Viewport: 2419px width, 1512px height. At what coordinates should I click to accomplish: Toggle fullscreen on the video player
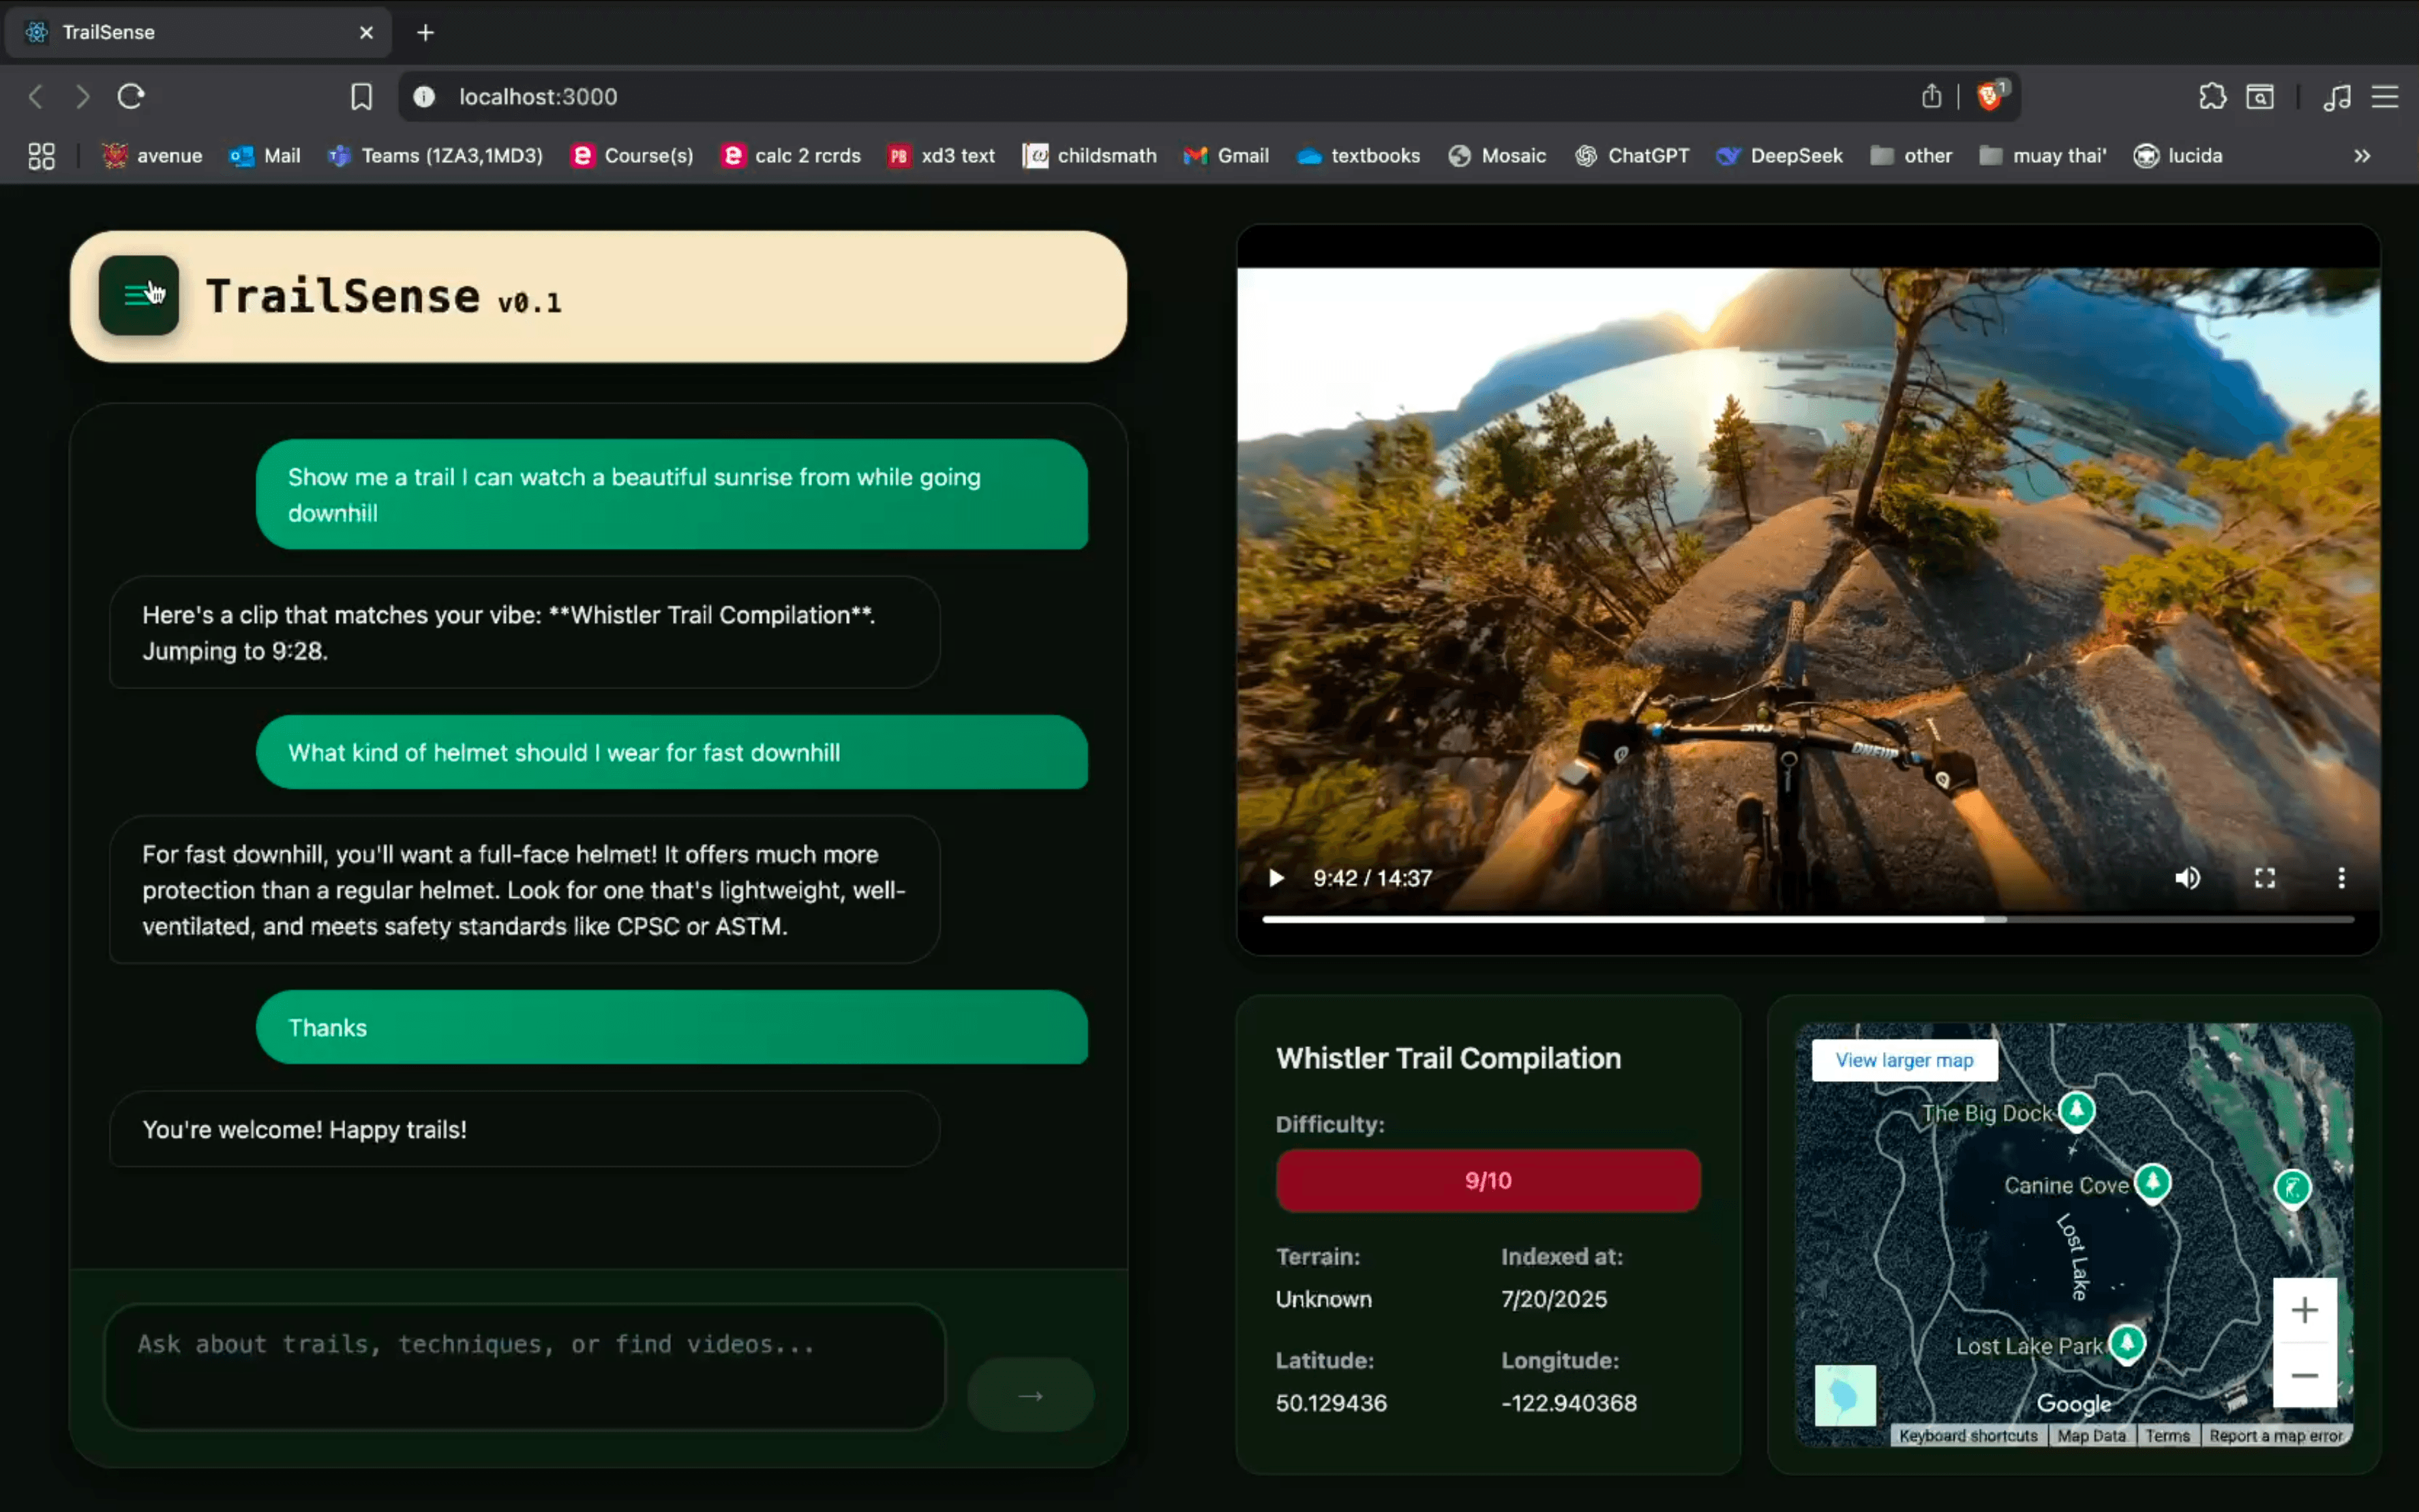pyautogui.click(x=2265, y=878)
